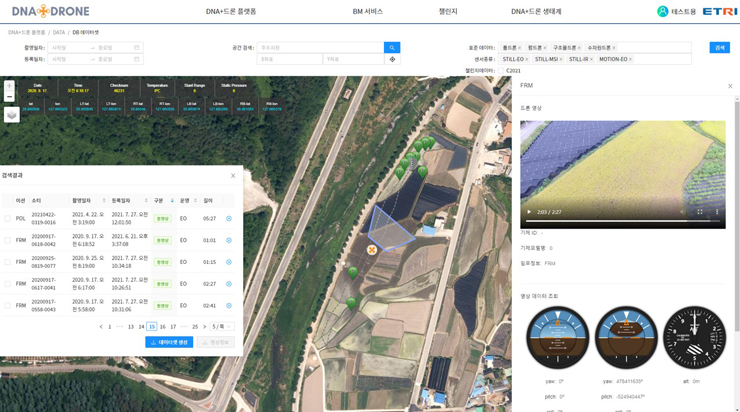Open view icon for row 20200917-0558-0043
Image resolution: width=740 pixels, height=412 pixels.
(229, 305)
